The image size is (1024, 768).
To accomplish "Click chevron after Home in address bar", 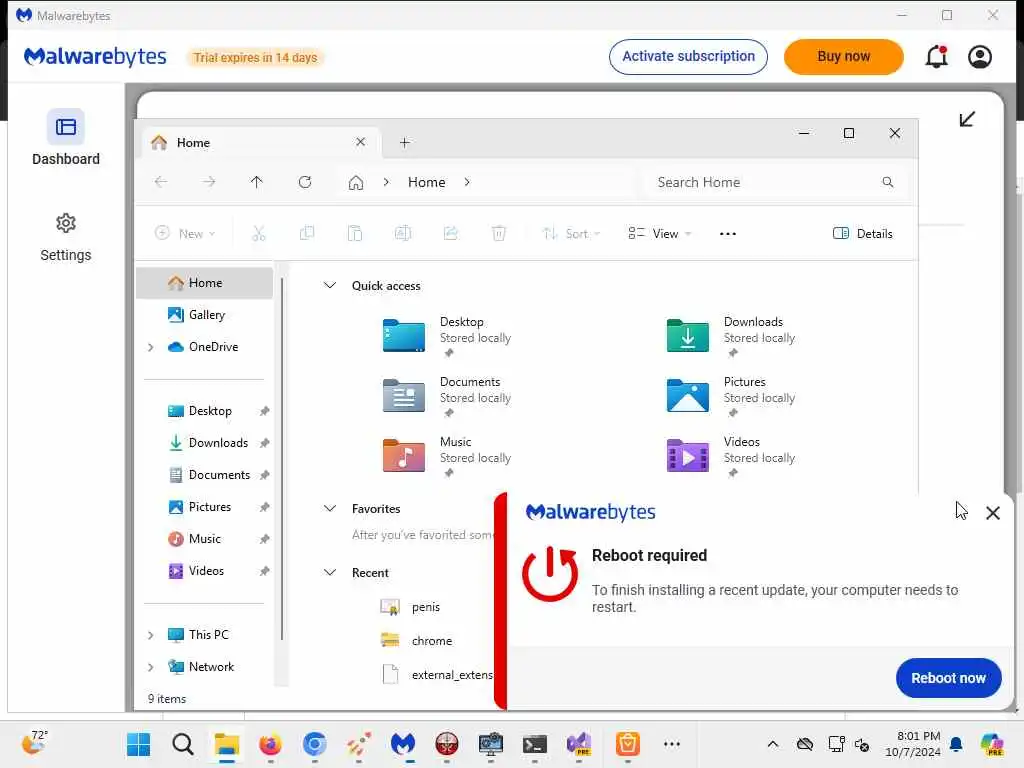I will click(x=466, y=182).
